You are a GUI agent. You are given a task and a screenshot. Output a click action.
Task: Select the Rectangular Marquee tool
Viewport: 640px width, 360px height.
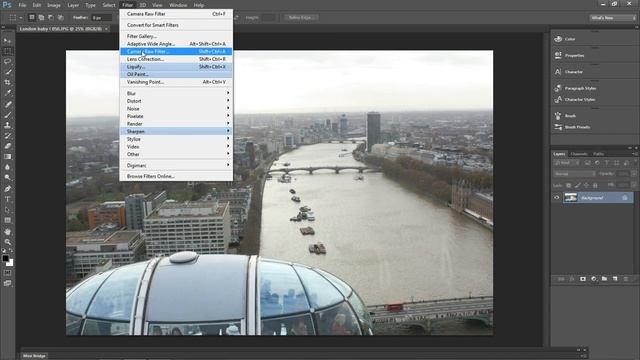click(7, 51)
